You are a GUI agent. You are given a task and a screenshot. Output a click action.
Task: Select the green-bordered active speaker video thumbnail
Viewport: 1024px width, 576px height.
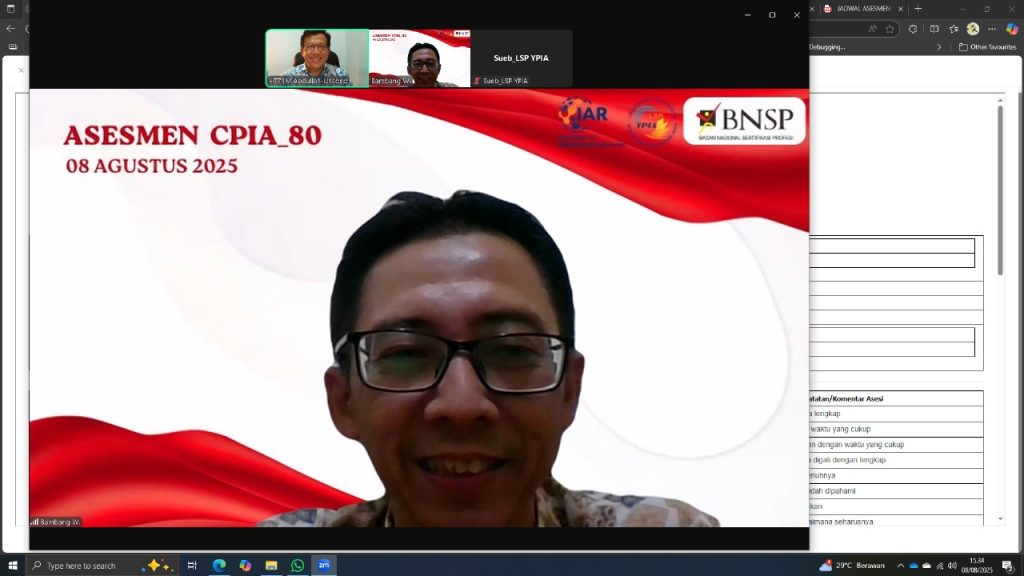pyautogui.click(x=317, y=58)
